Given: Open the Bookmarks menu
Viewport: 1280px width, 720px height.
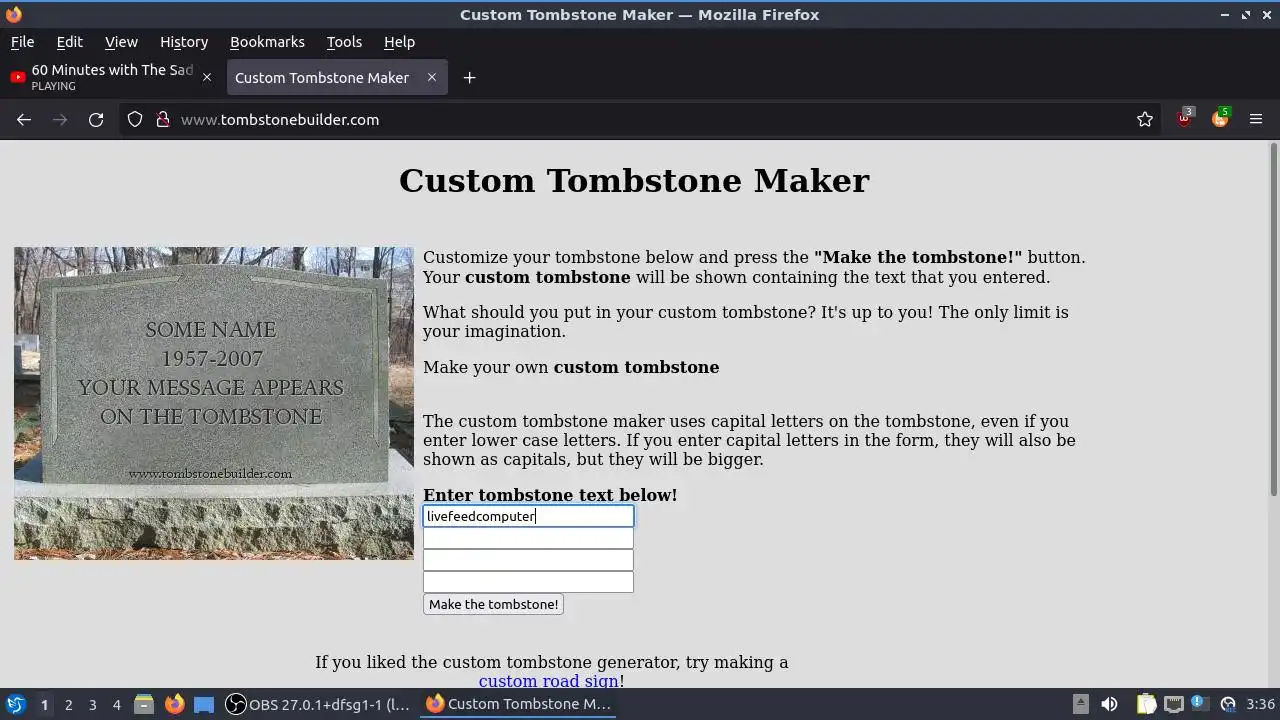Looking at the screenshot, I should point(267,42).
